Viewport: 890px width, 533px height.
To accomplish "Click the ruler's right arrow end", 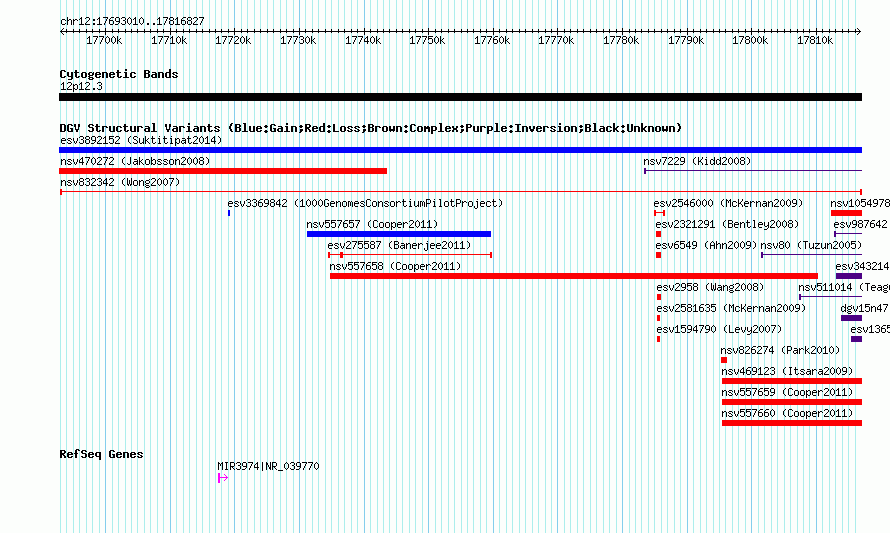I will pos(859,32).
